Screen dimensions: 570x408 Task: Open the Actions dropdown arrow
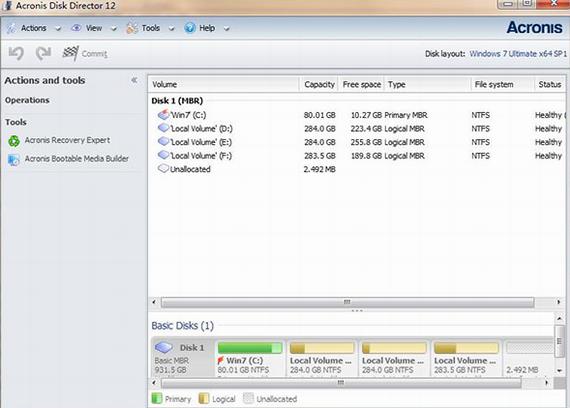(x=58, y=28)
